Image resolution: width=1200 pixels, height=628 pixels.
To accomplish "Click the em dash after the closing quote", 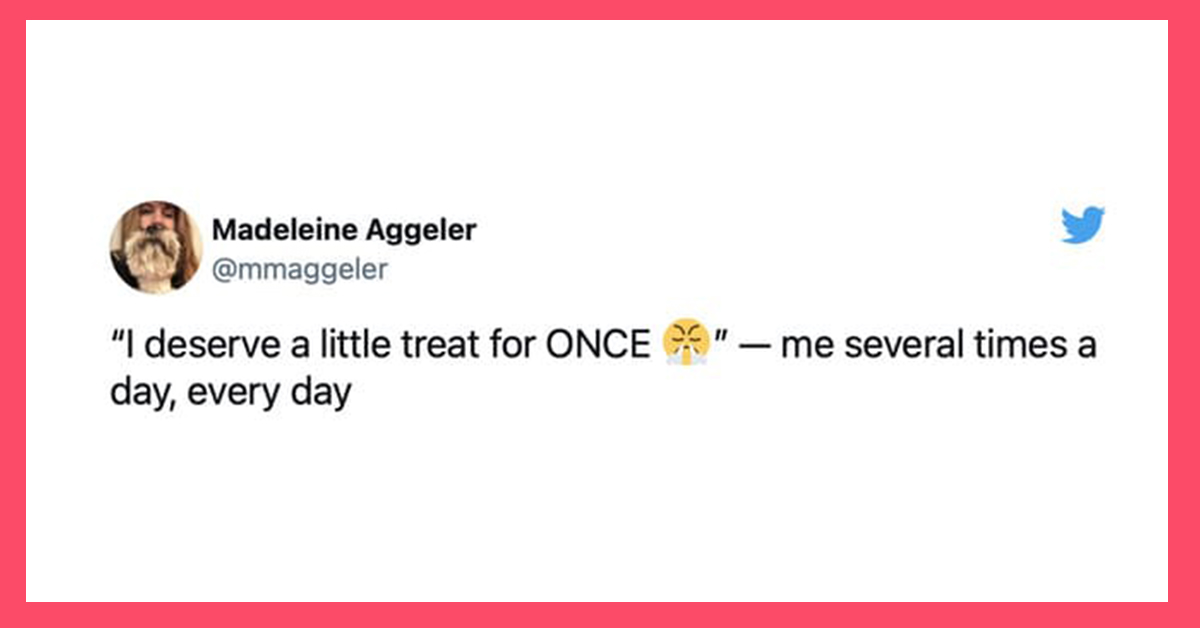I will [752, 348].
